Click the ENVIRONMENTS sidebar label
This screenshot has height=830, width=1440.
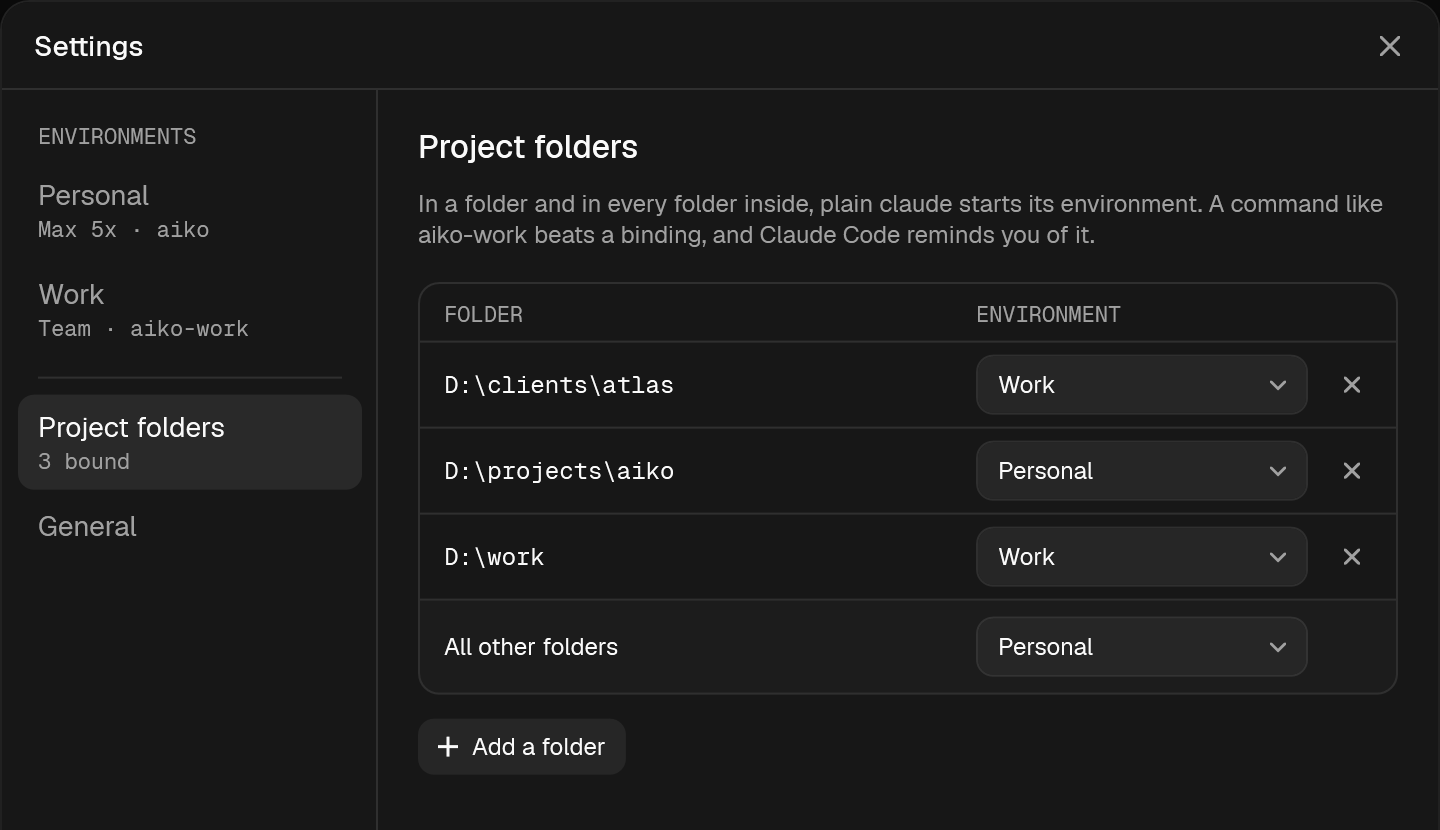pyautogui.click(x=117, y=137)
